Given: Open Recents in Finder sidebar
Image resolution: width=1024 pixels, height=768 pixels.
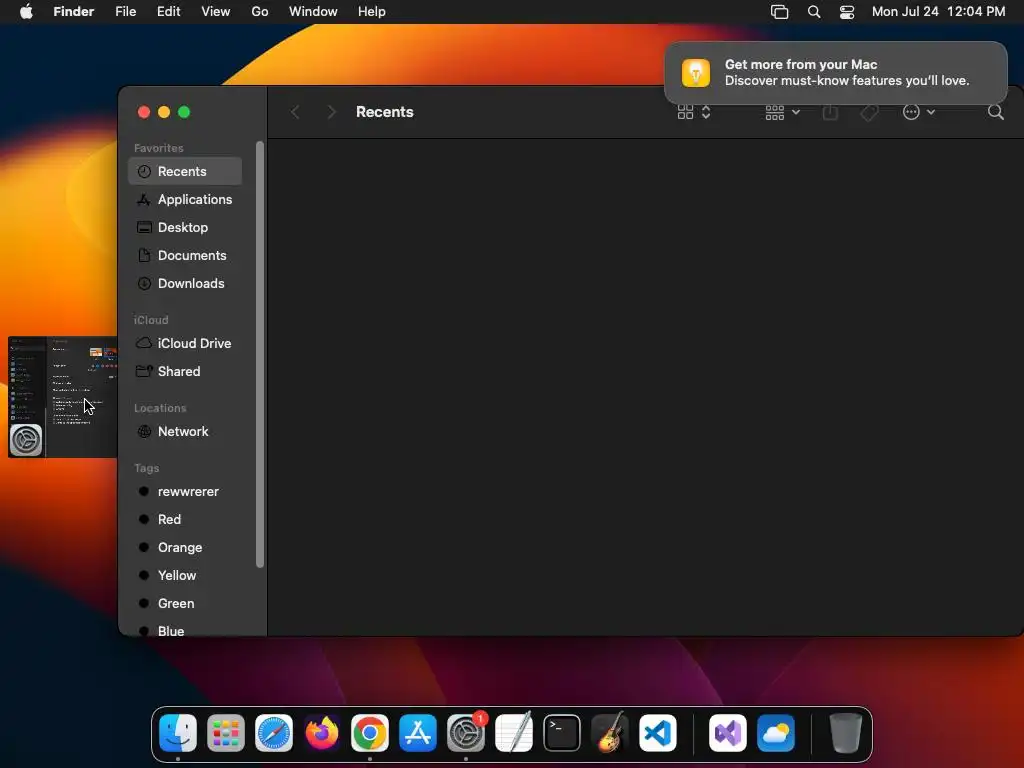Looking at the screenshot, I should pos(185,171).
